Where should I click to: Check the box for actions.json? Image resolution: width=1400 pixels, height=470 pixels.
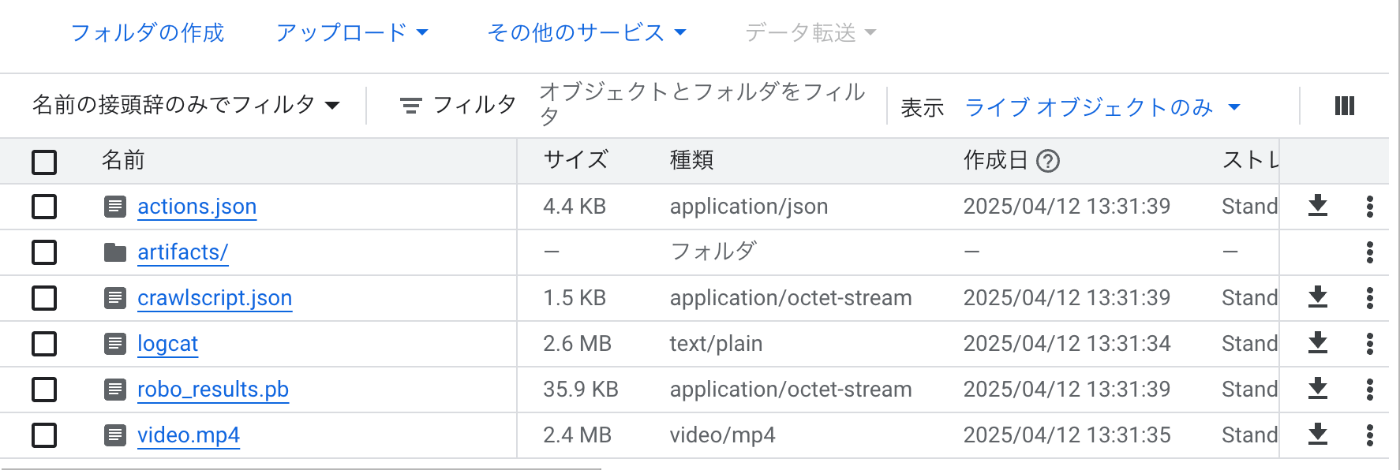pos(44,207)
